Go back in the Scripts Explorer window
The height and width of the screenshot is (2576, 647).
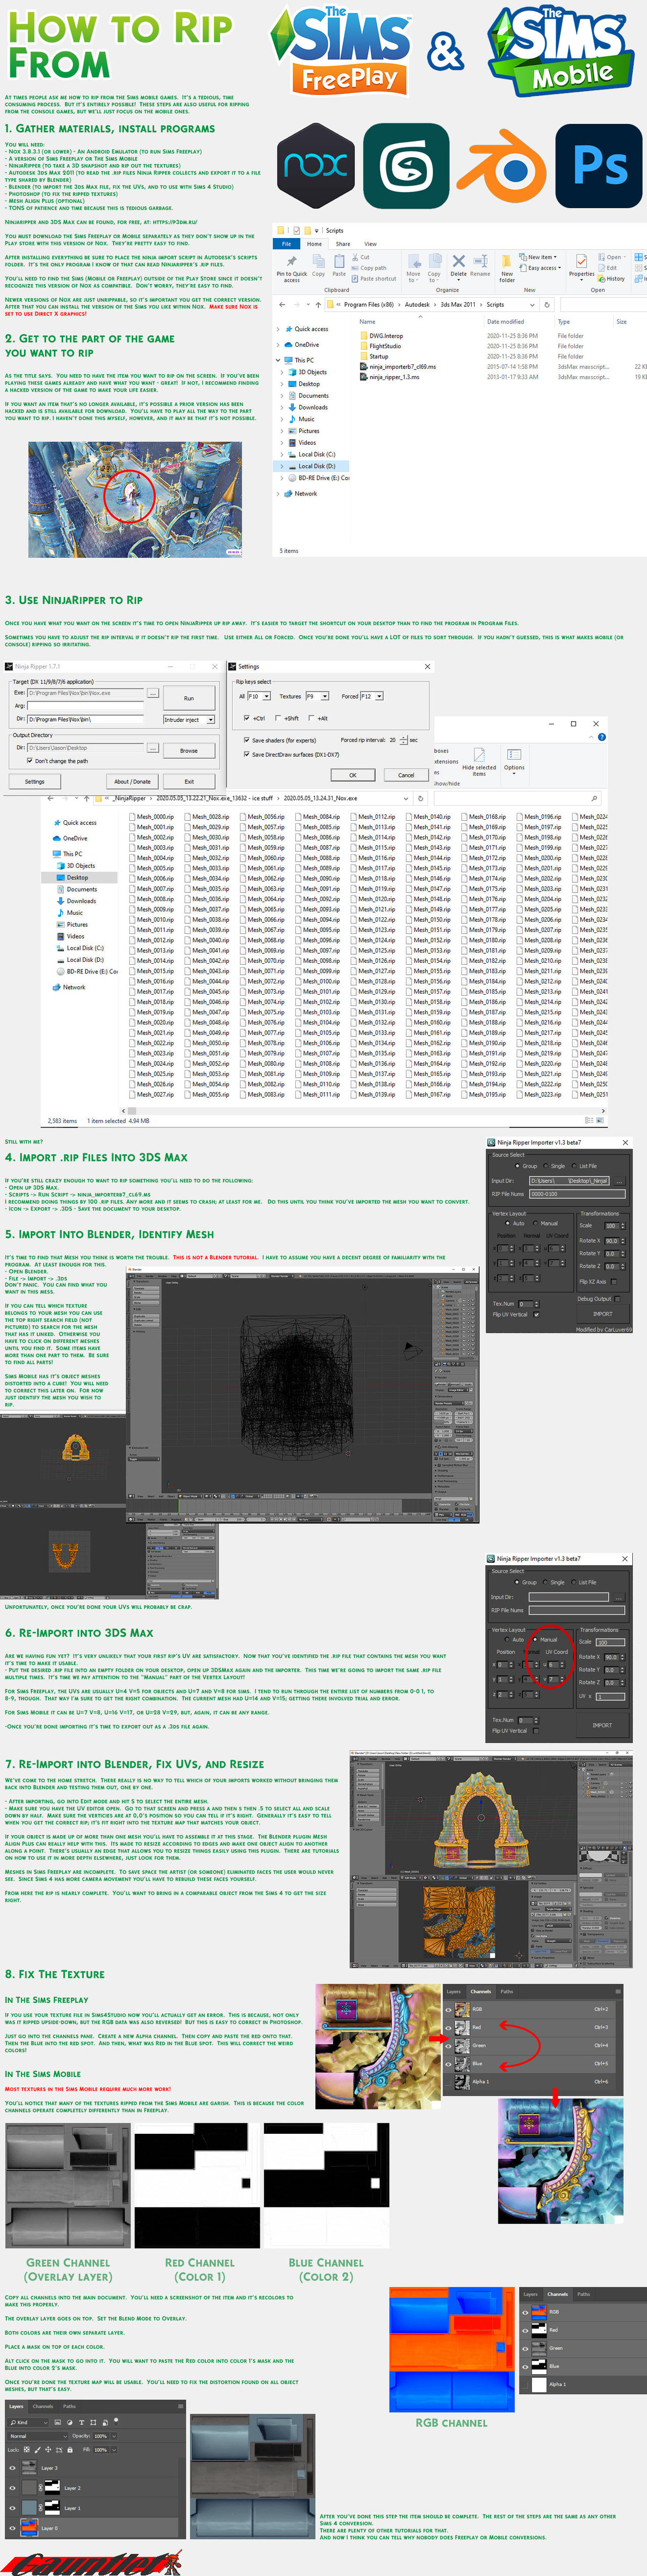283,304
